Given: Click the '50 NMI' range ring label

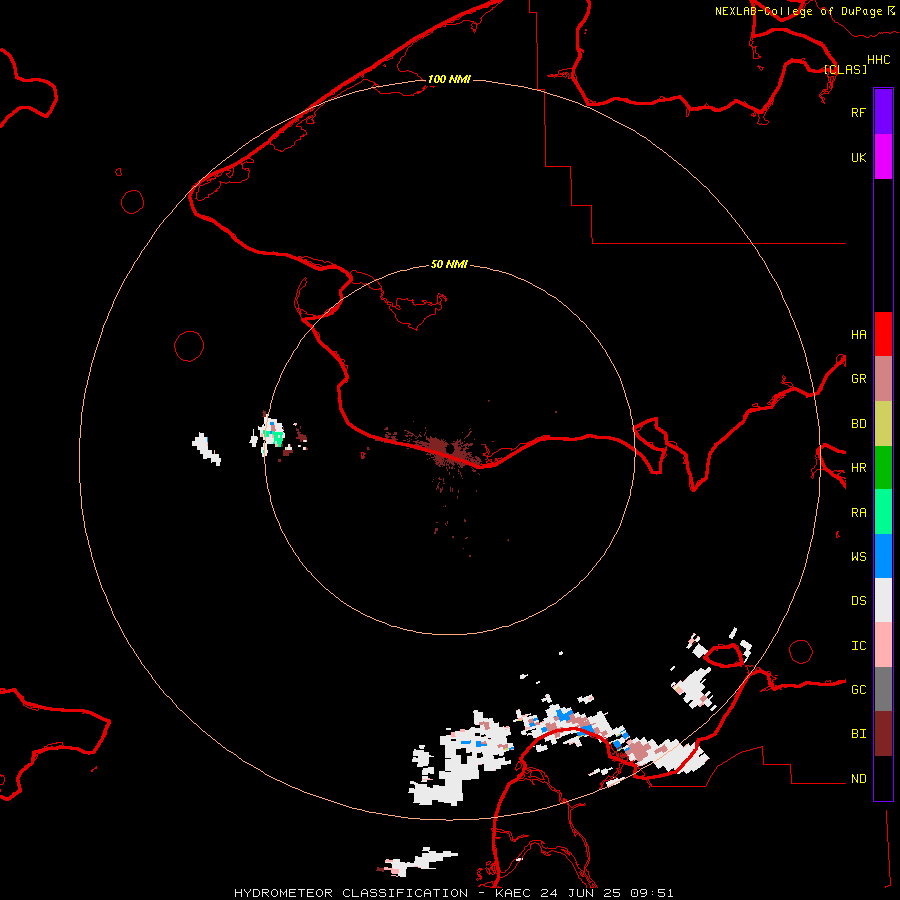Looking at the screenshot, I should (x=449, y=264).
